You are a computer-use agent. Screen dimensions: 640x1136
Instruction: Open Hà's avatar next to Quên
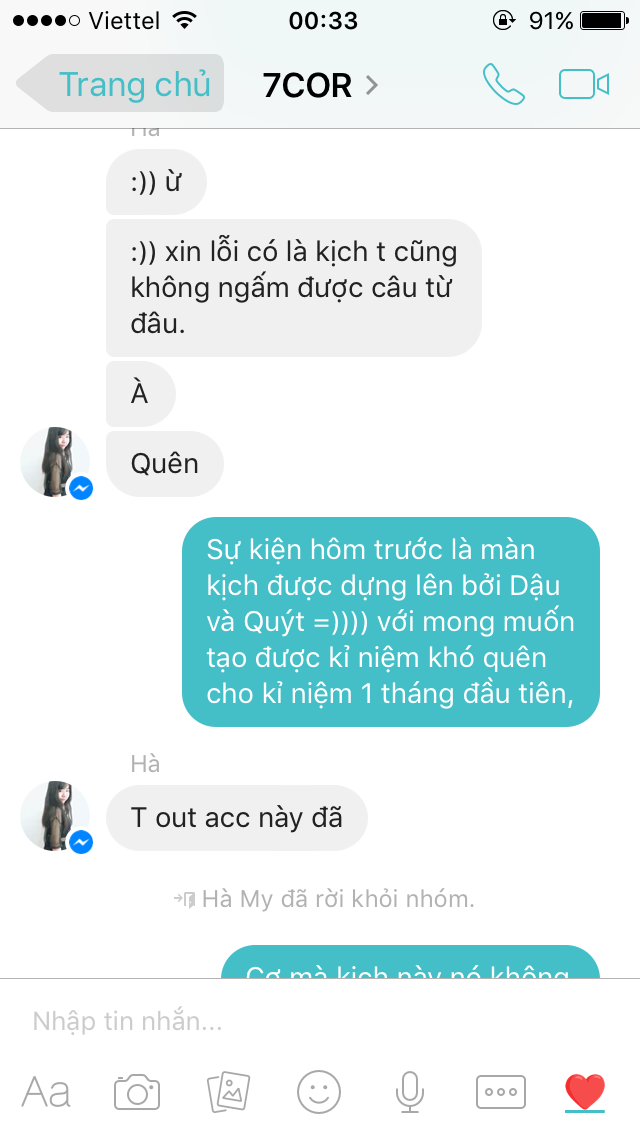(56, 462)
